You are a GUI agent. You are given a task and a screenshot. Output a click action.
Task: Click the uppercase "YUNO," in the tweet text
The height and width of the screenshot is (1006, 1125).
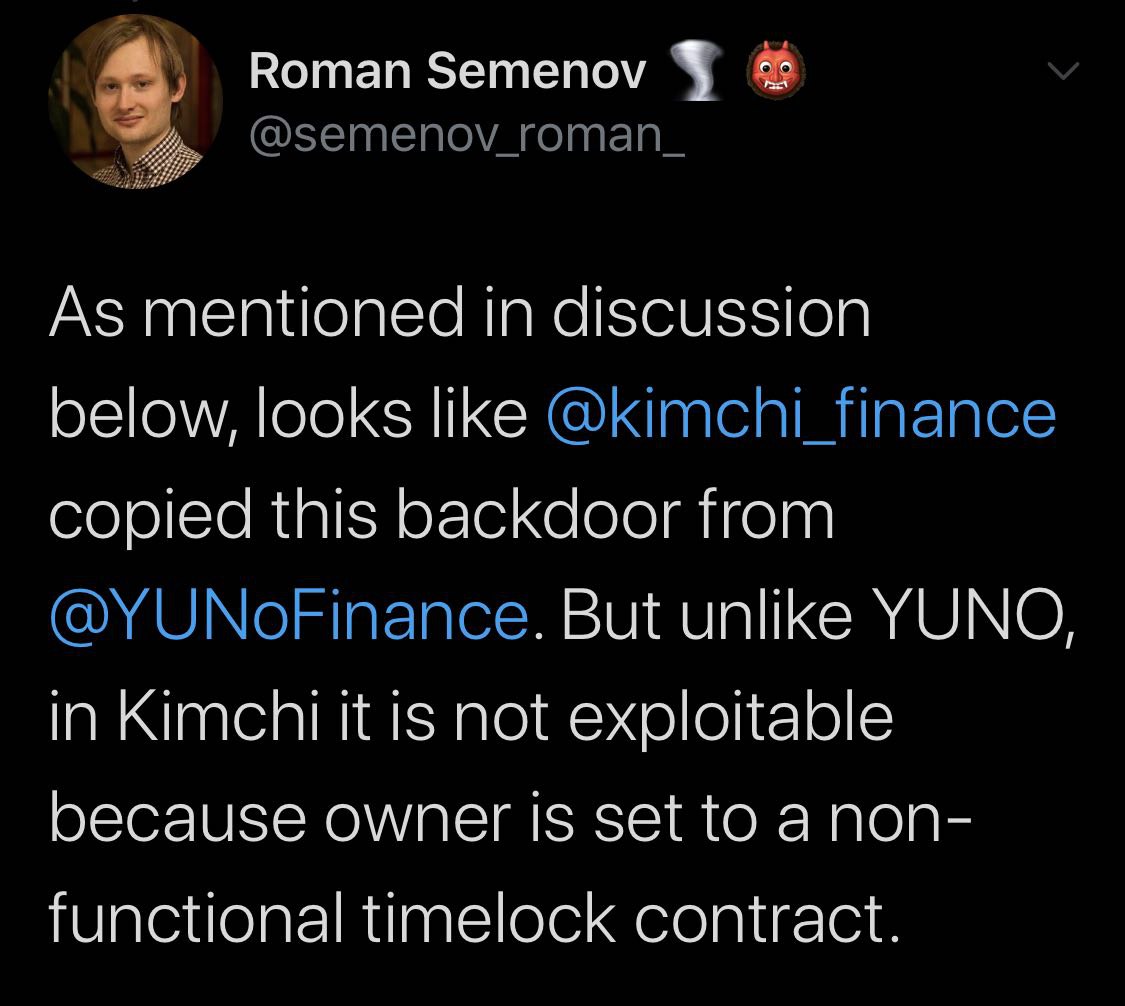[976, 616]
